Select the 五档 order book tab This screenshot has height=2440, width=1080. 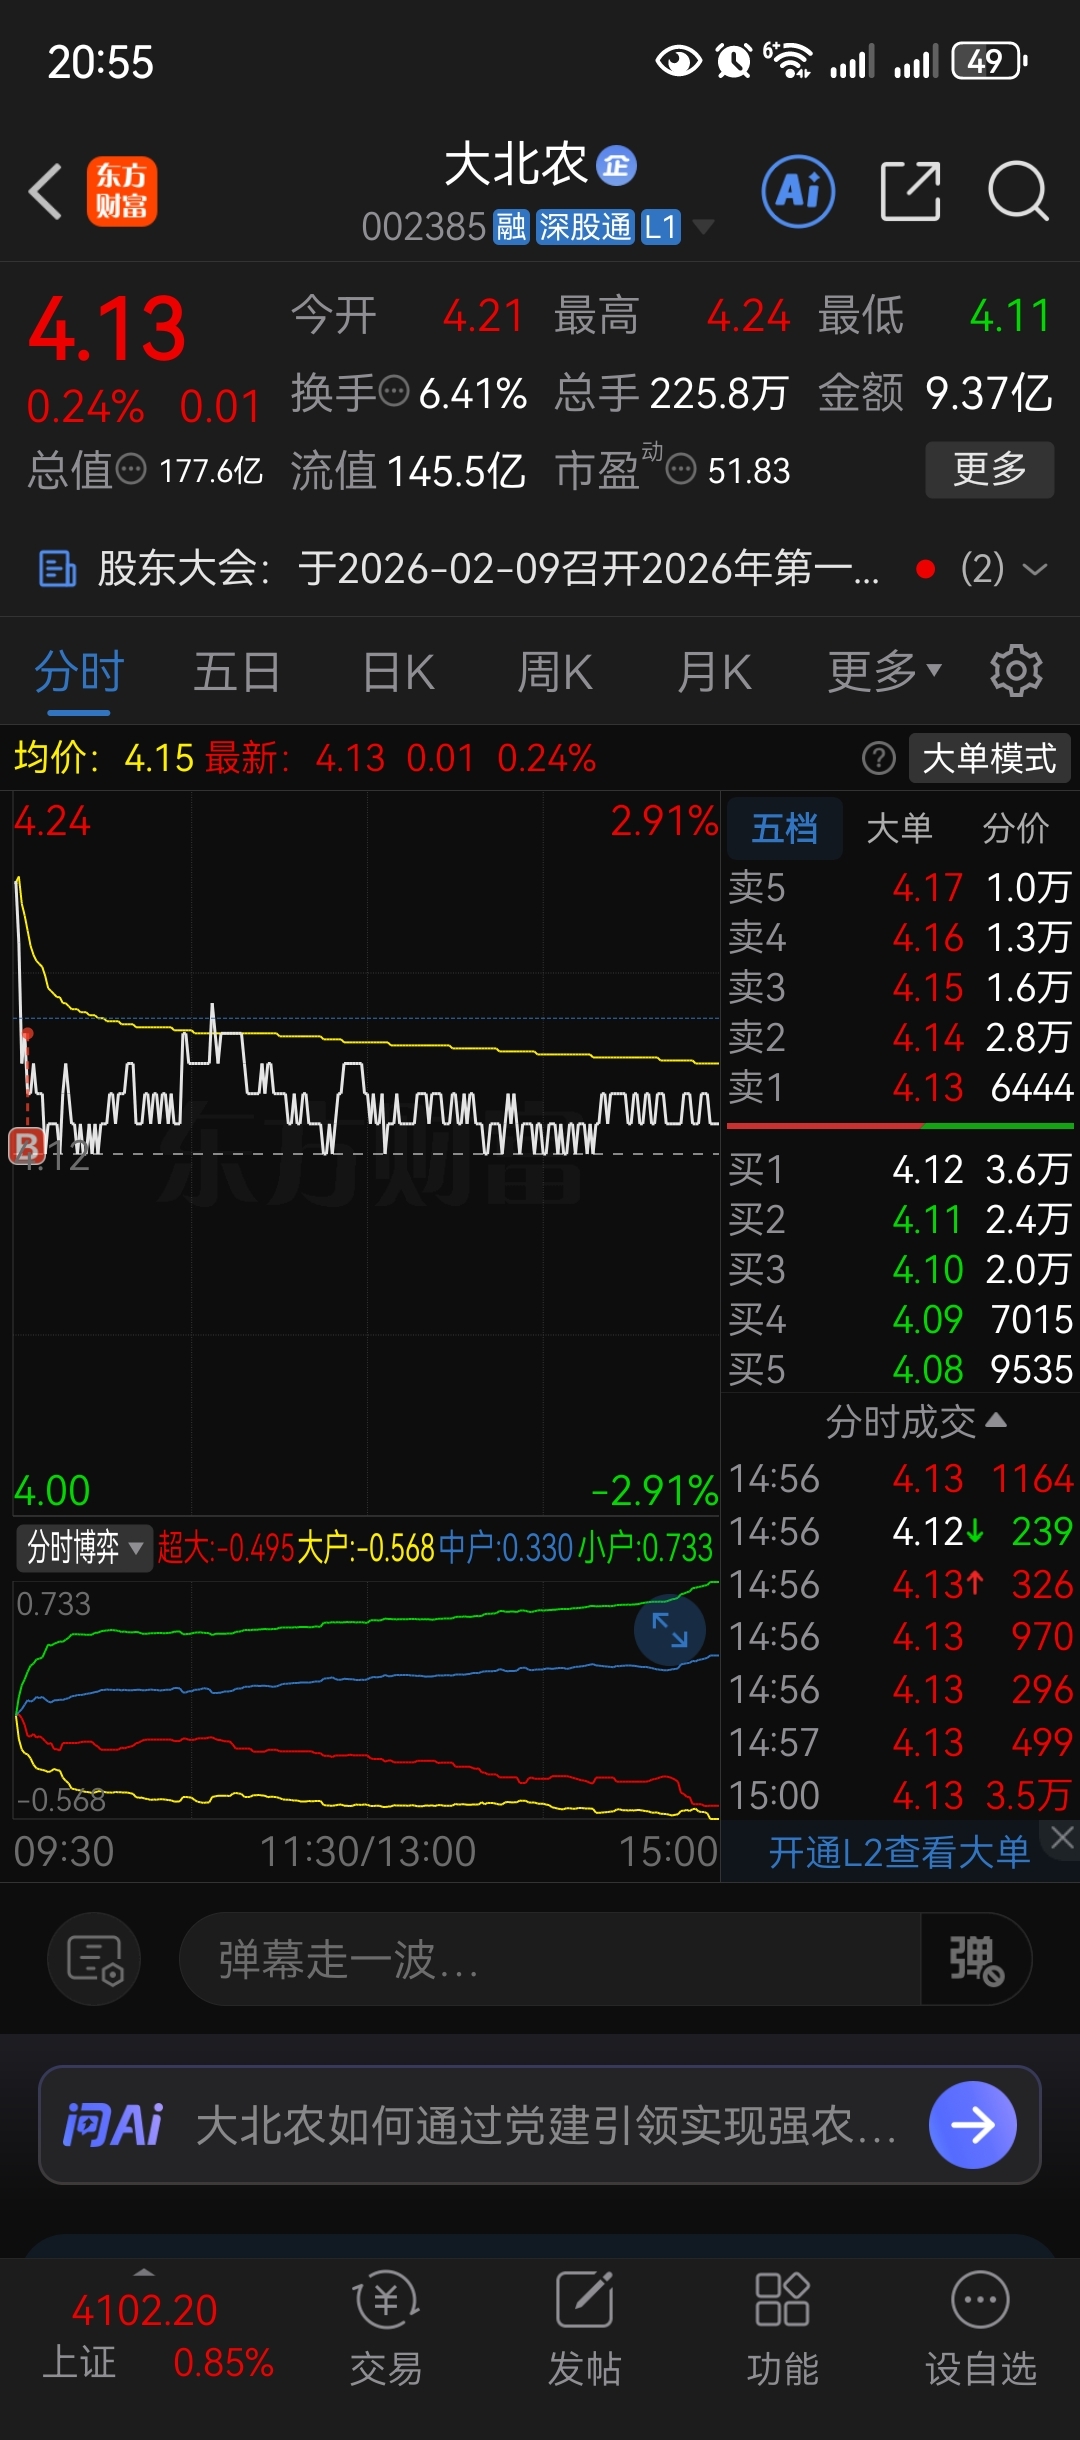click(785, 828)
